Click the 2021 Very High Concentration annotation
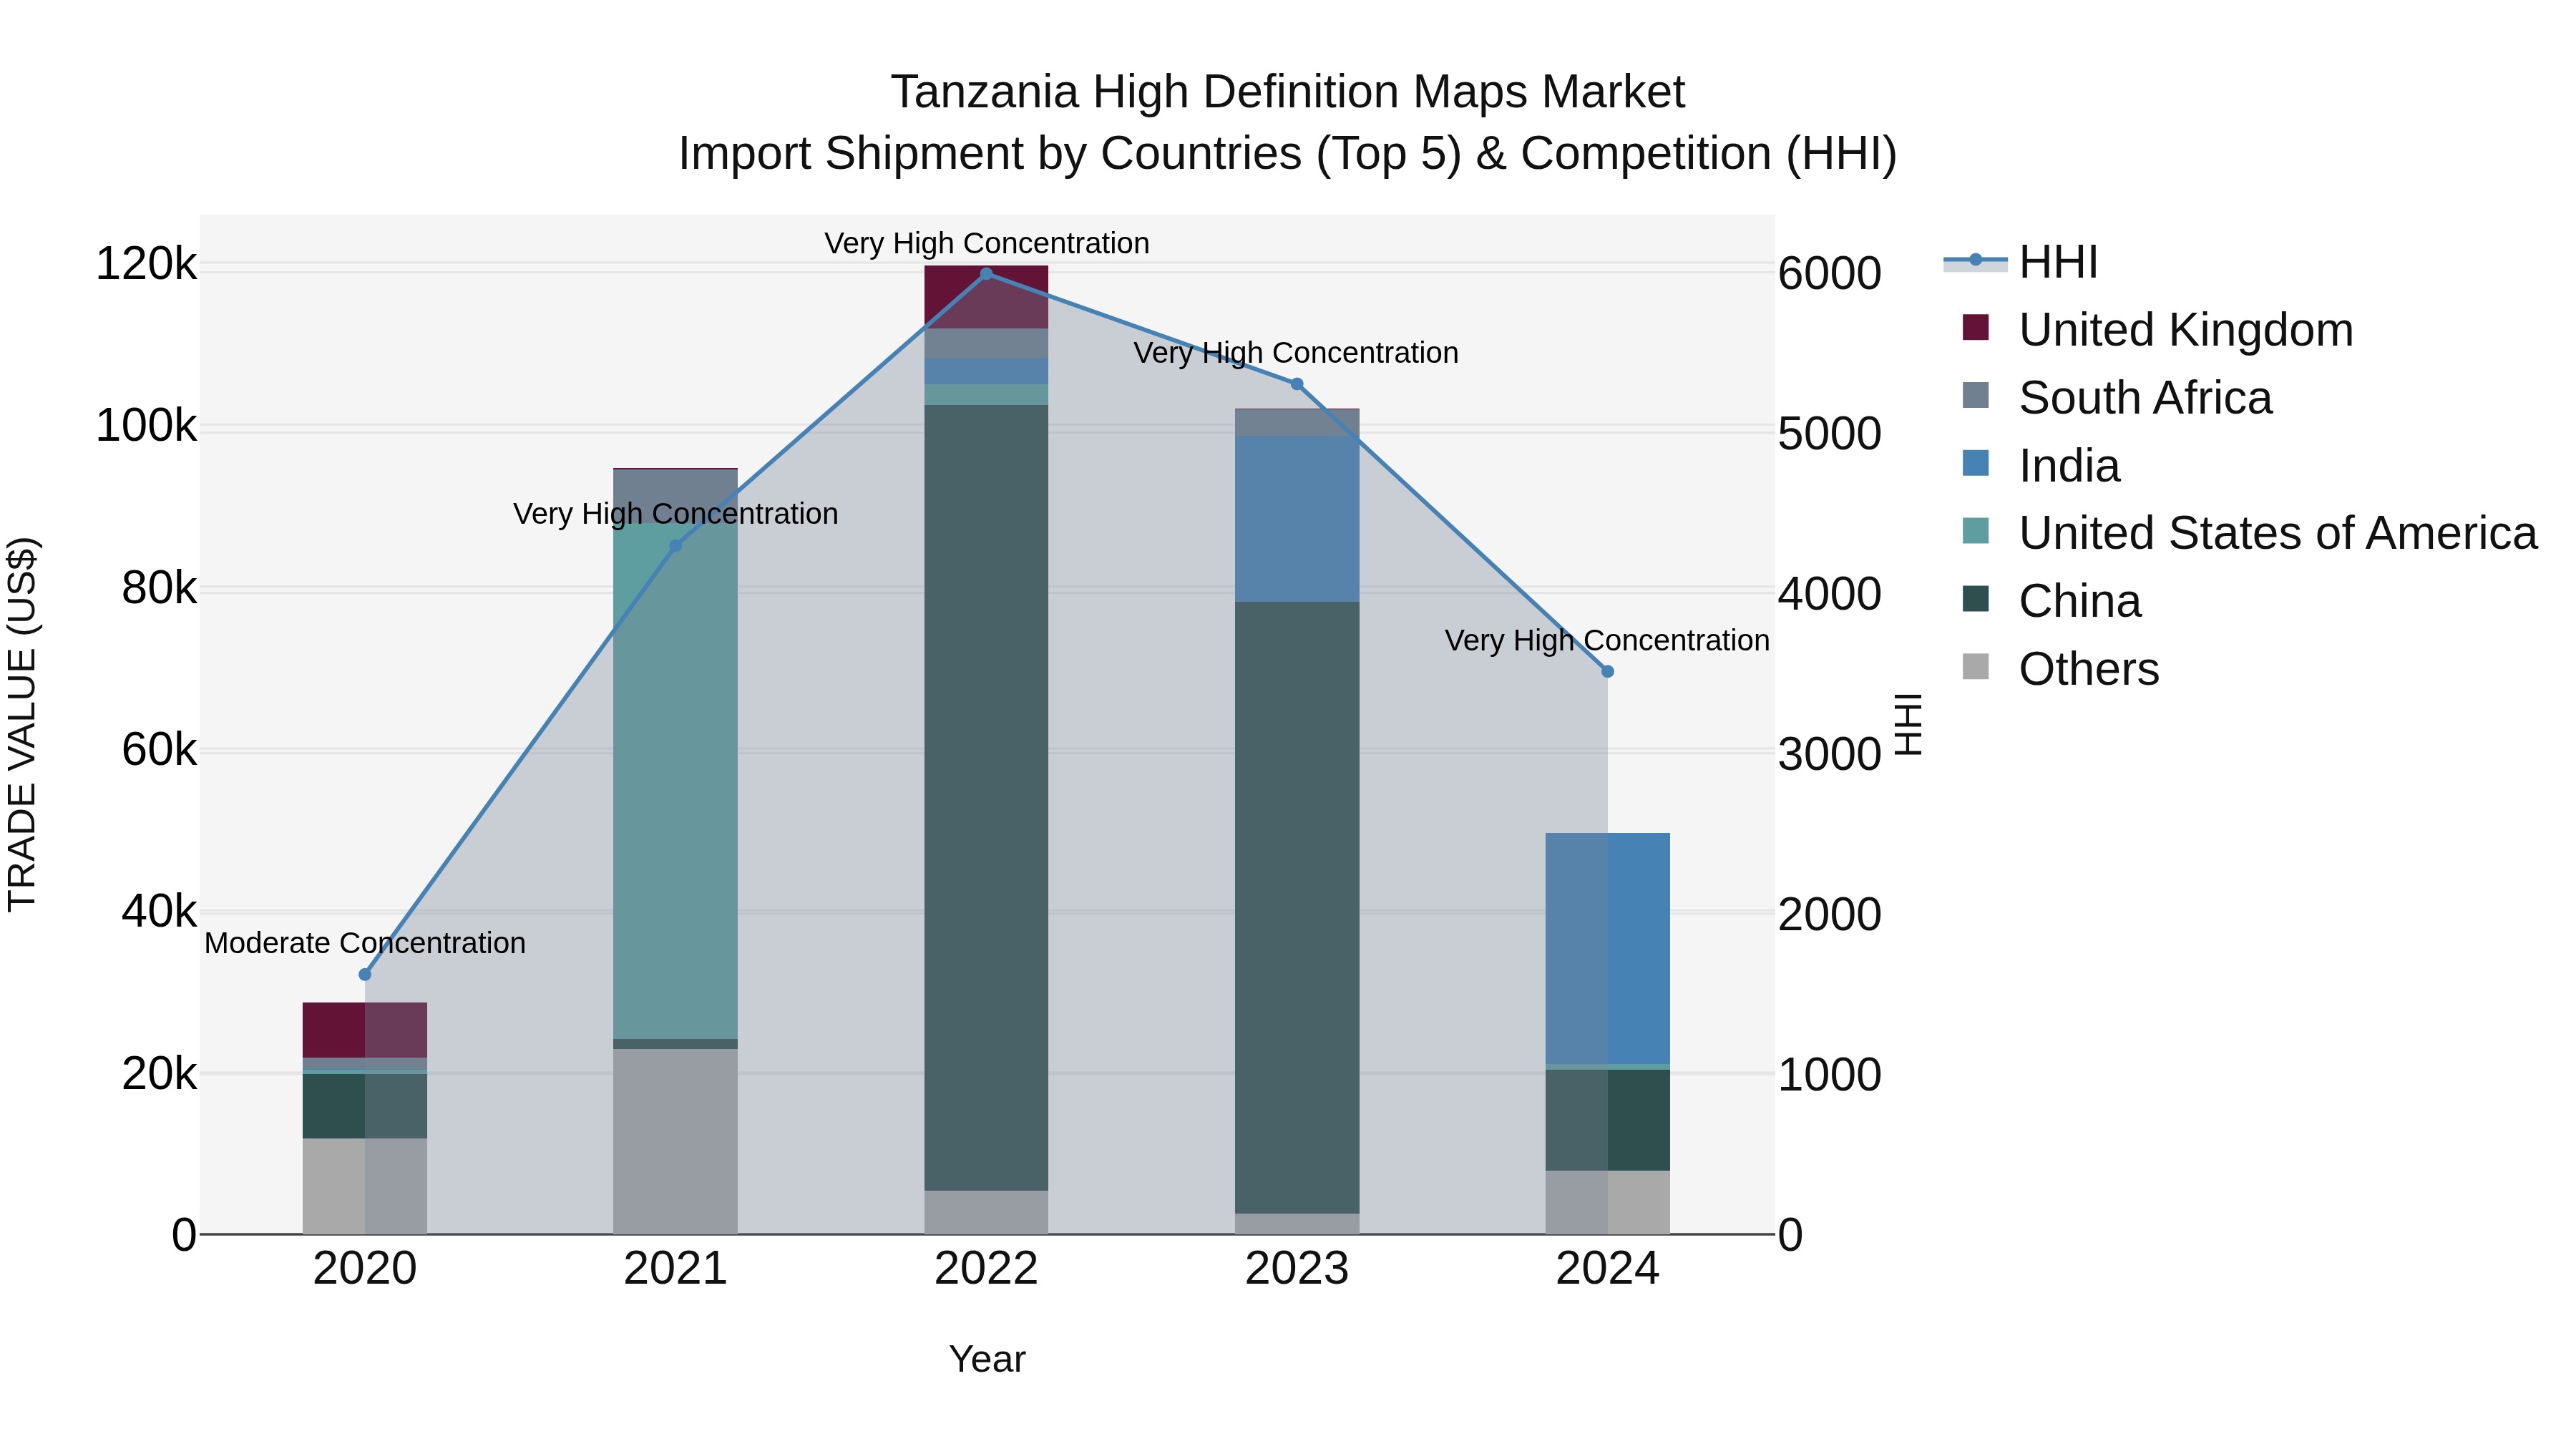The image size is (2576, 1449). tap(676, 514)
